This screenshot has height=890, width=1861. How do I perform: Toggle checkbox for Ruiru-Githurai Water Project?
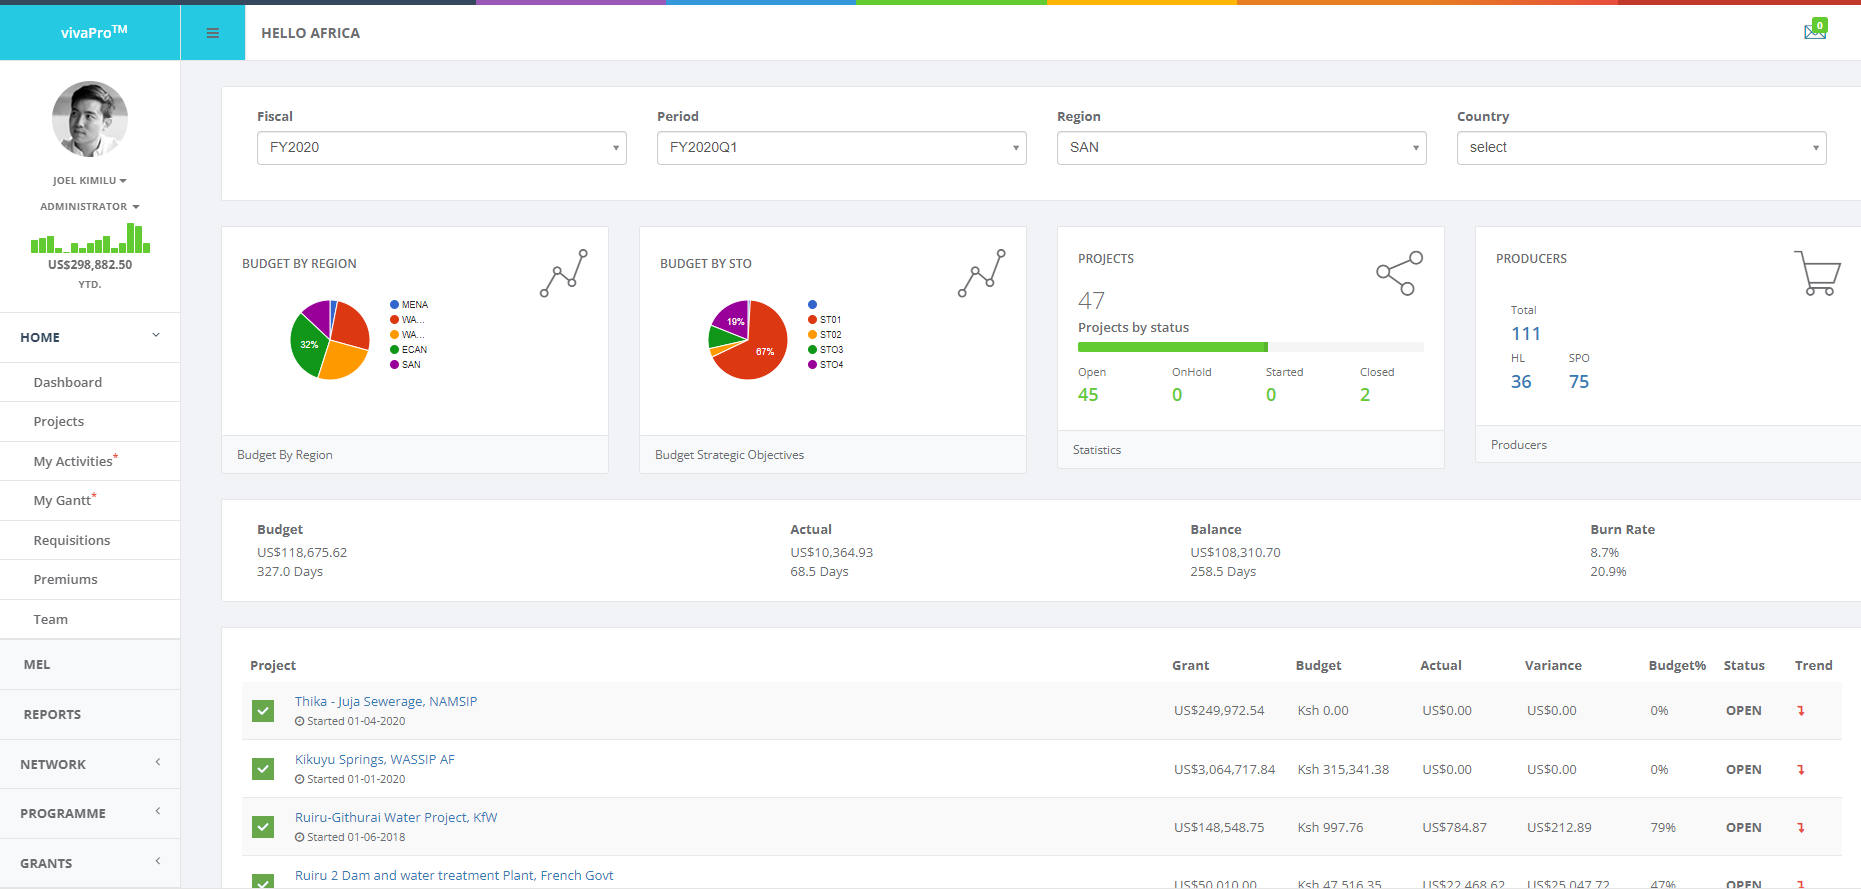click(x=263, y=827)
